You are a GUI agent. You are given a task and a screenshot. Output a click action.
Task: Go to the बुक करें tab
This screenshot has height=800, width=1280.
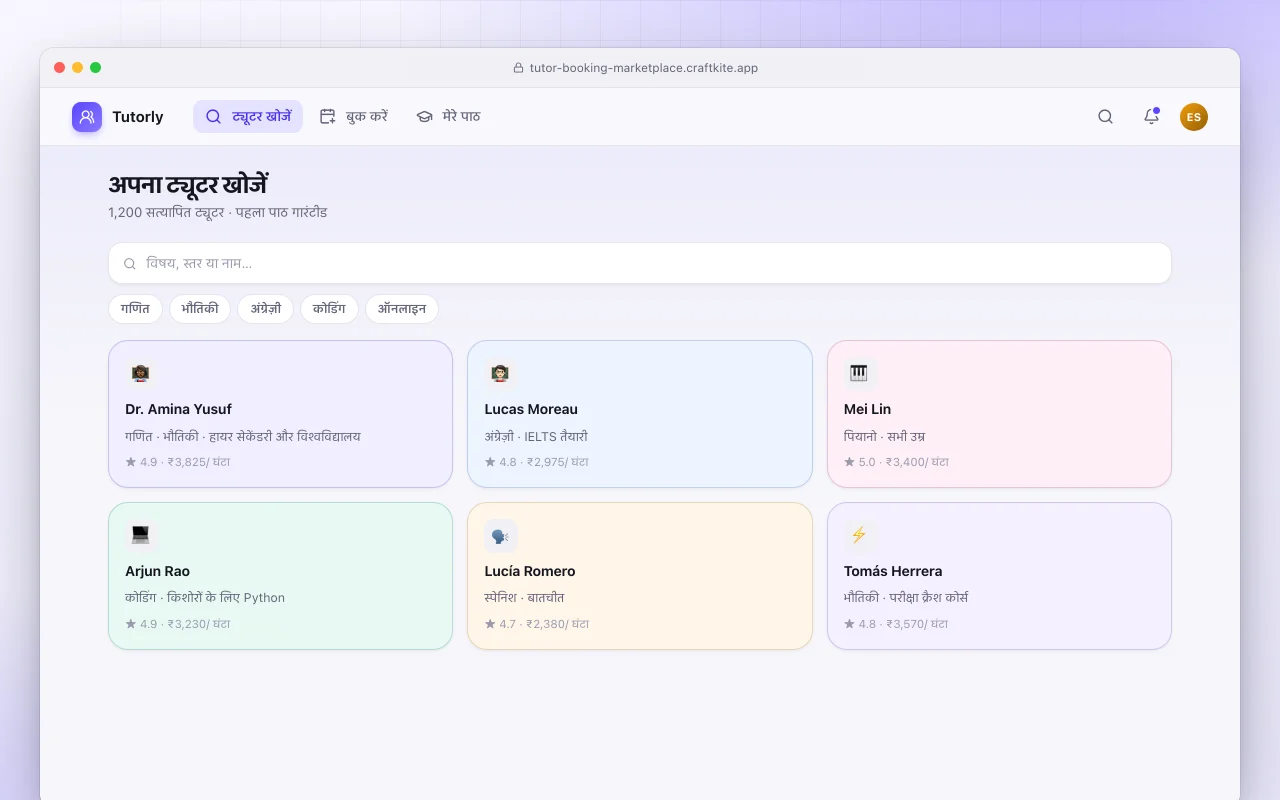click(353, 117)
